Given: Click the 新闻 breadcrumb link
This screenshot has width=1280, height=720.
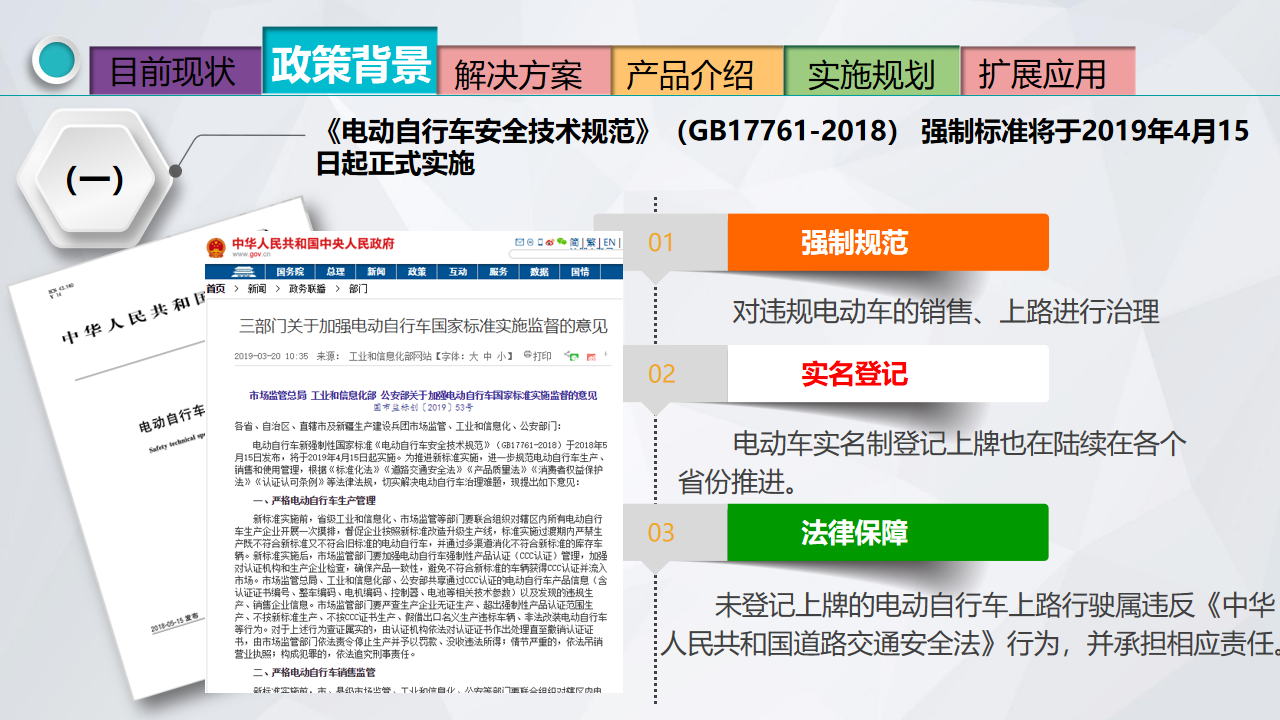Looking at the screenshot, I should click(257, 289).
